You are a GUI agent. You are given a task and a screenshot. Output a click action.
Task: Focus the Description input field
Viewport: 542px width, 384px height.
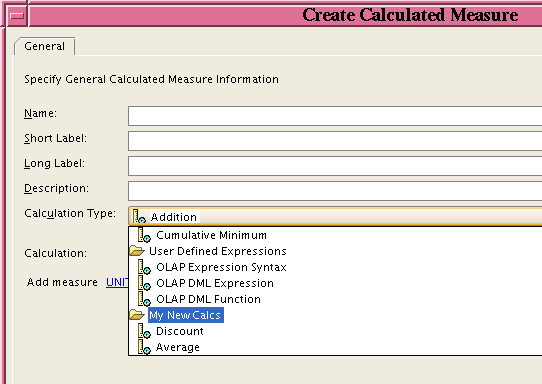click(x=335, y=191)
